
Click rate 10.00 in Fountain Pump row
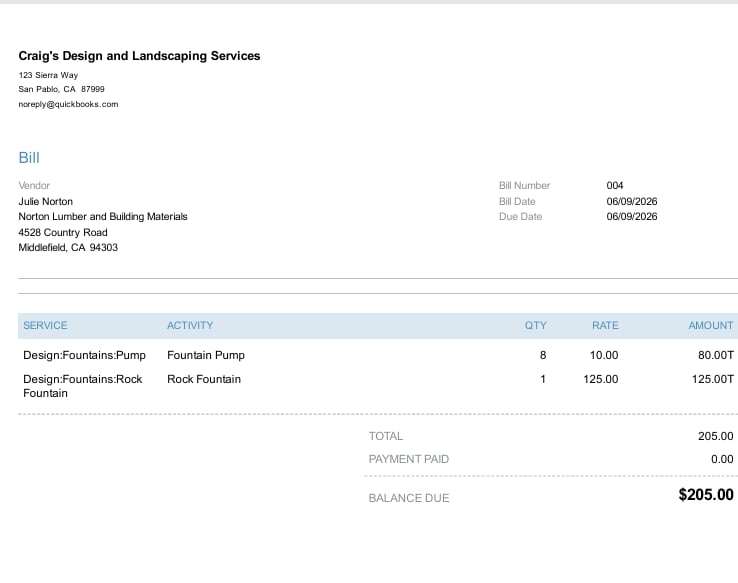coord(604,355)
